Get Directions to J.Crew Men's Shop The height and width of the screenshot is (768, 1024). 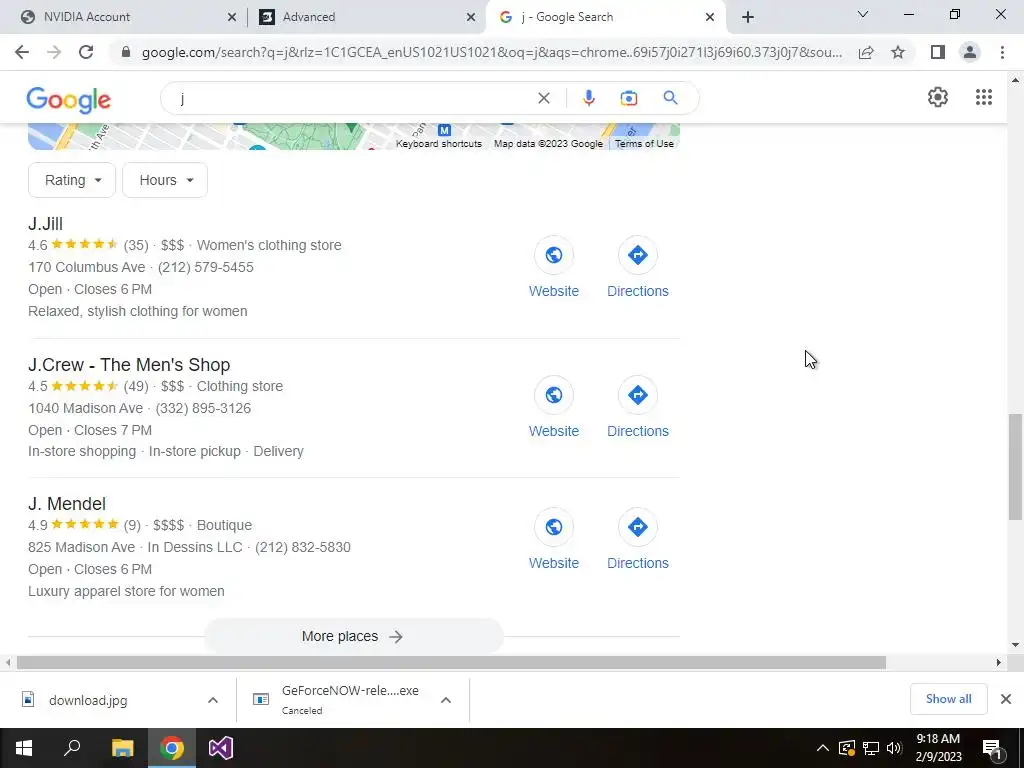pyautogui.click(x=637, y=395)
